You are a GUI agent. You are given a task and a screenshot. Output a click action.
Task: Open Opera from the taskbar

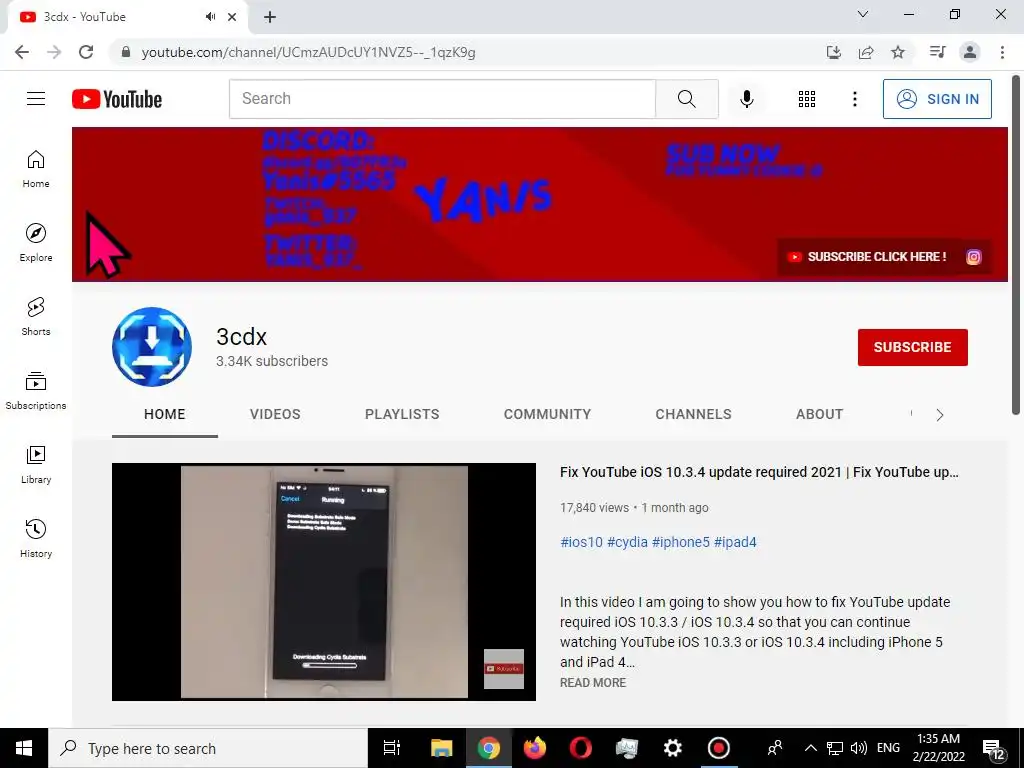point(580,748)
